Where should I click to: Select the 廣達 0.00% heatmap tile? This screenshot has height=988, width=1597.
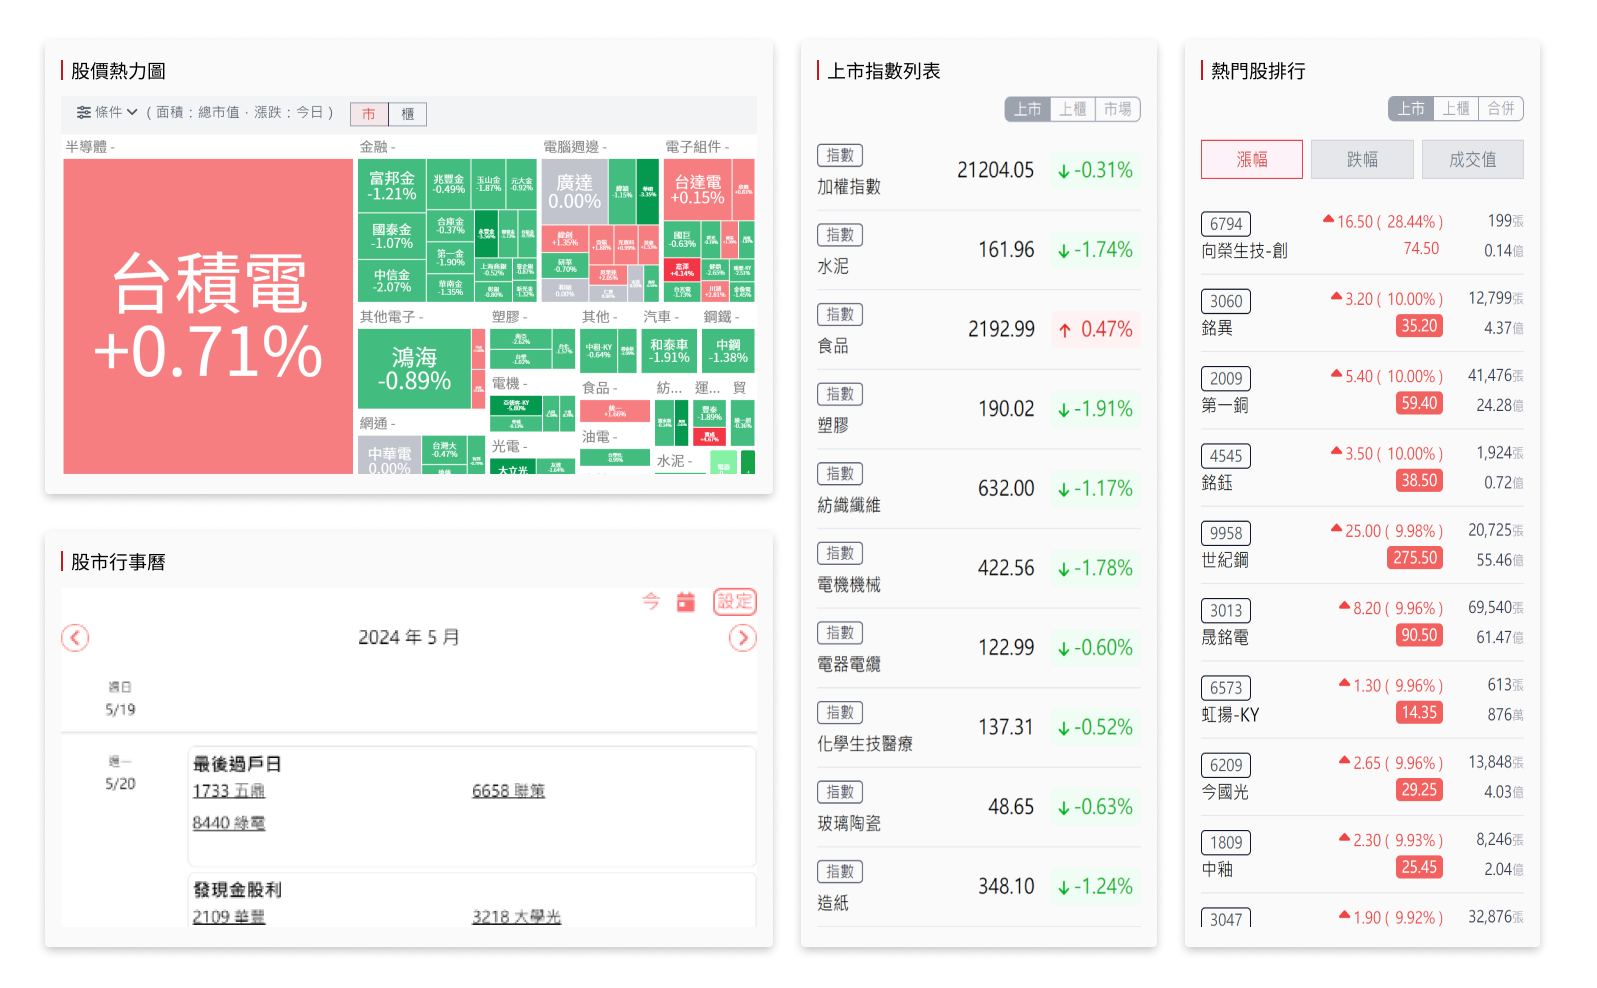pos(575,191)
